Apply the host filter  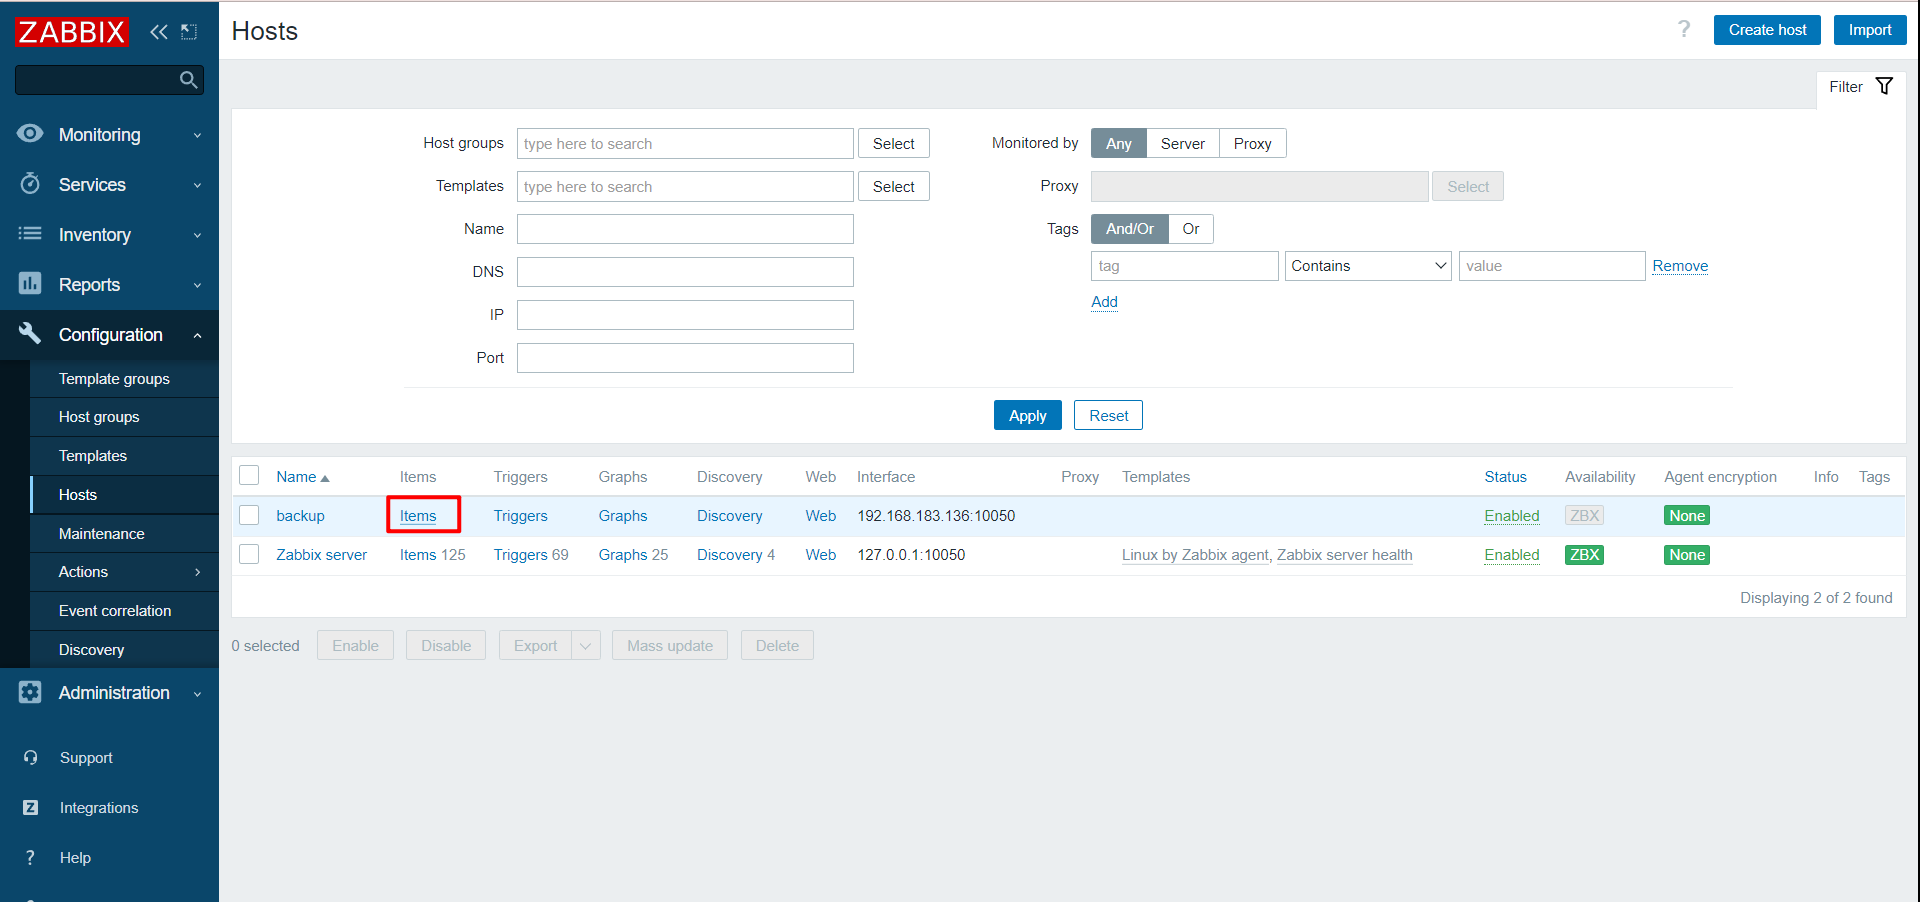pos(1027,415)
